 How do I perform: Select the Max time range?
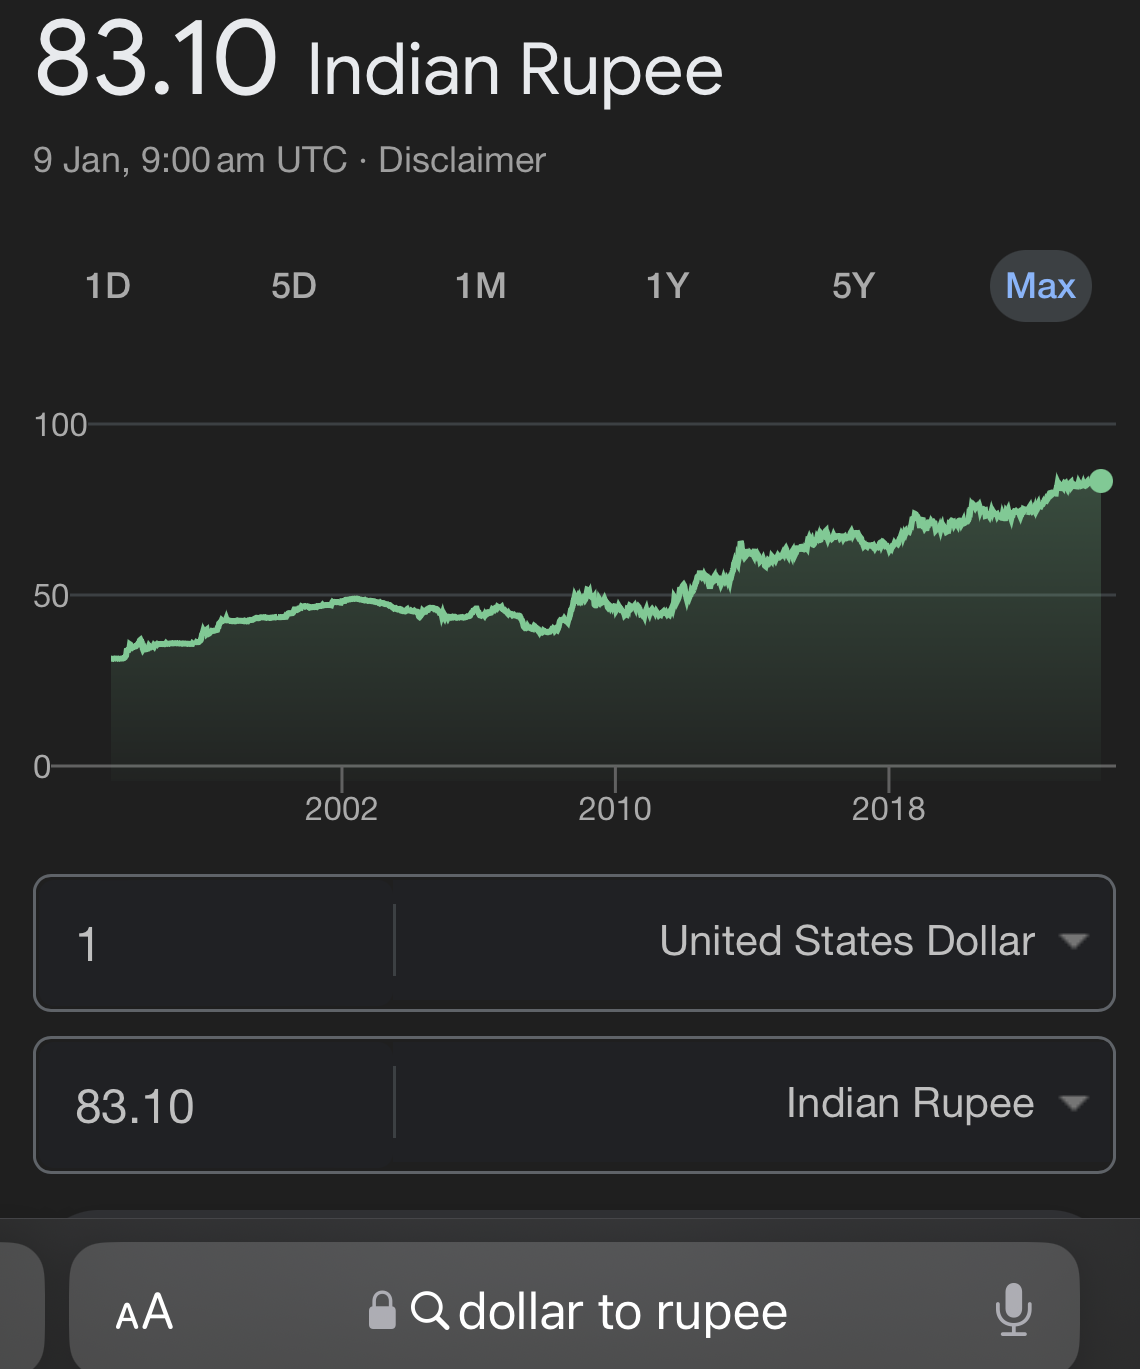(x=1040, y=286)
